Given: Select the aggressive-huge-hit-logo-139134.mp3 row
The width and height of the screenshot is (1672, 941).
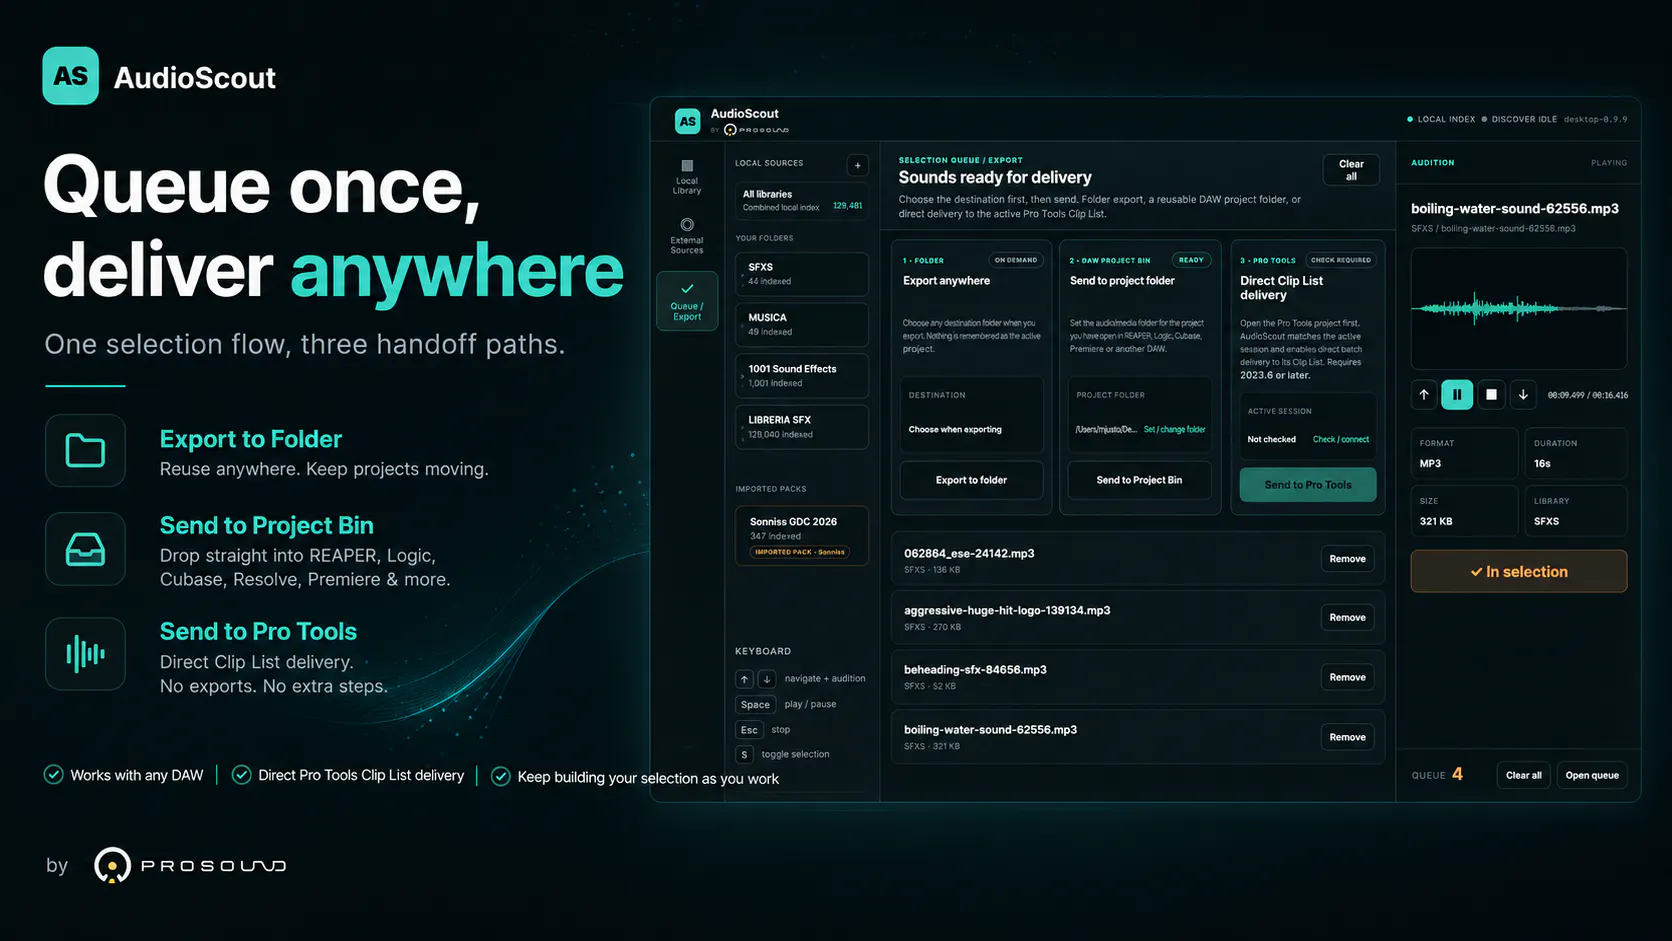Looking at the screenshot, I should pyautogui.click(x=1138, y=618).
